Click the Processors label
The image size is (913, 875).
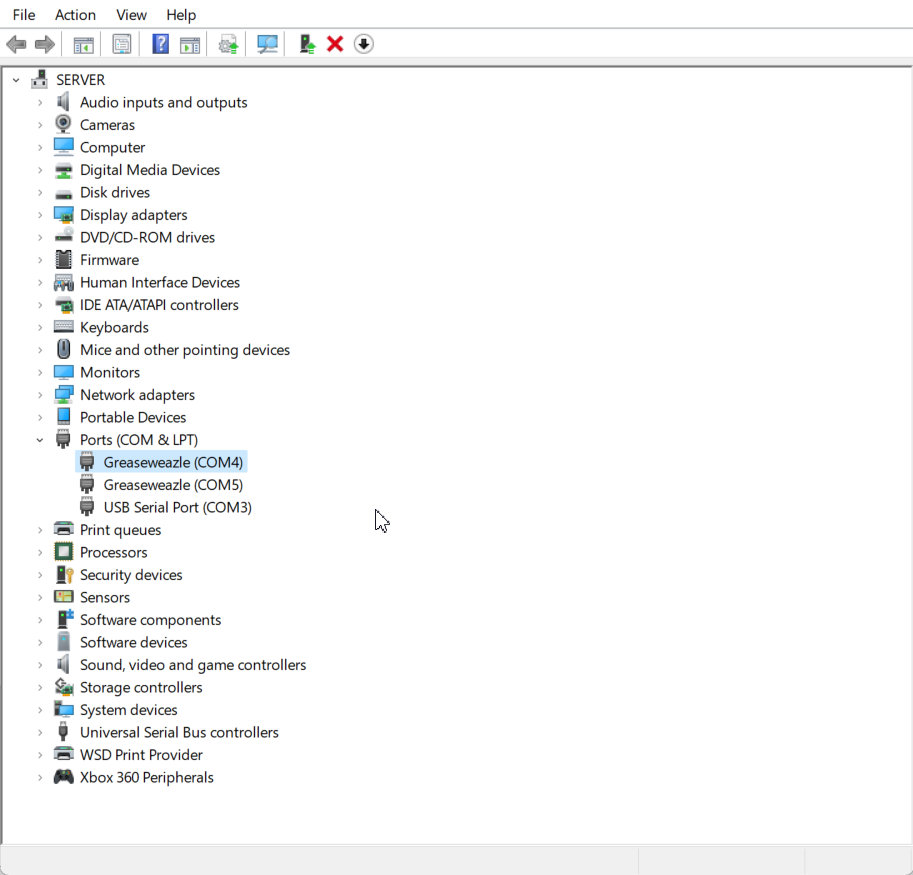coord(114,552)
